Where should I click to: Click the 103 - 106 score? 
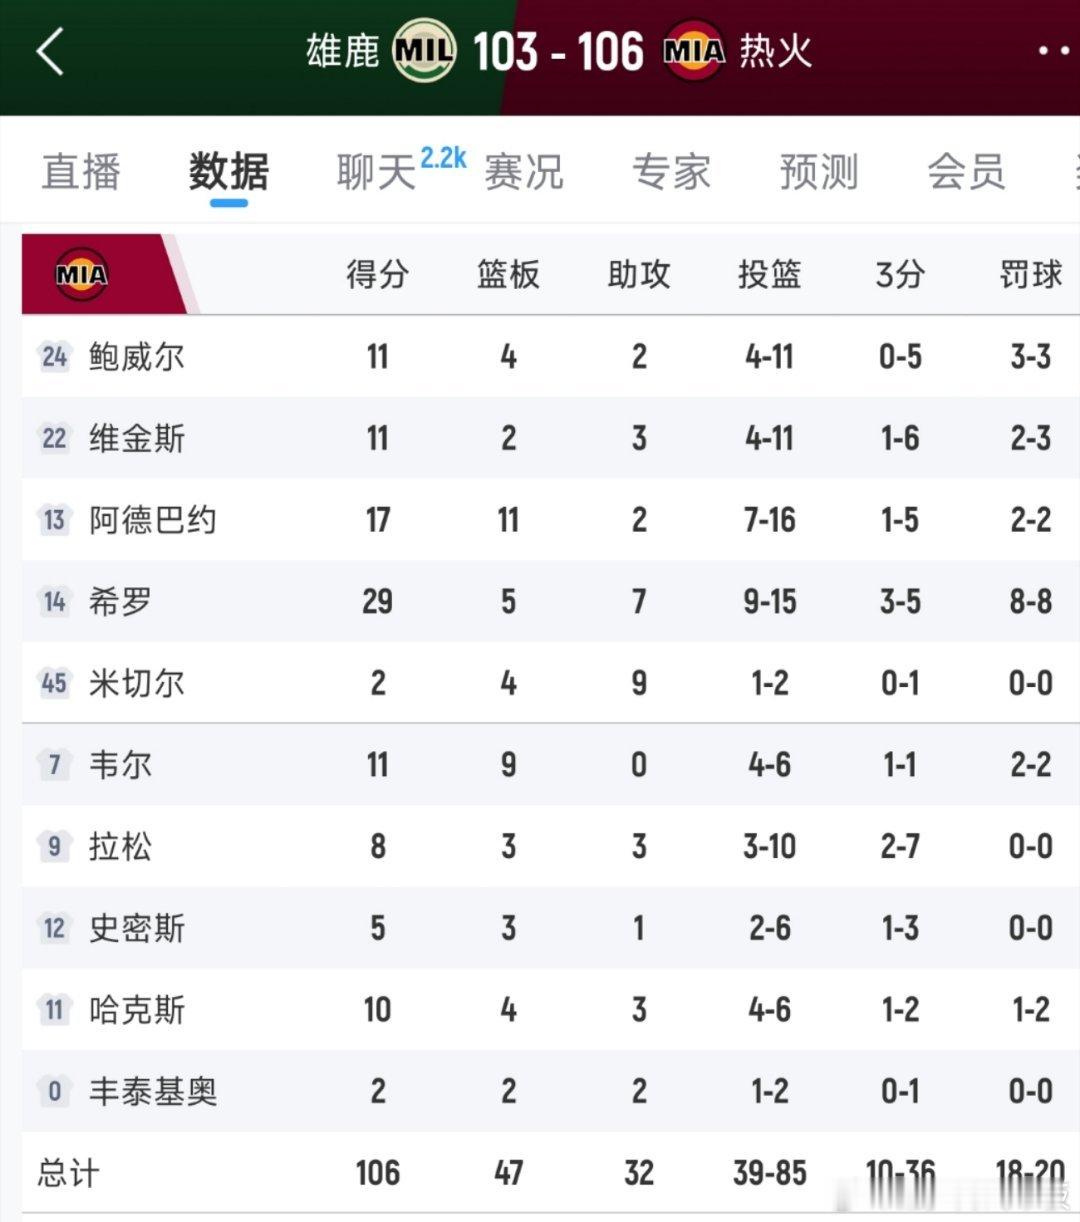pos(558,51)
